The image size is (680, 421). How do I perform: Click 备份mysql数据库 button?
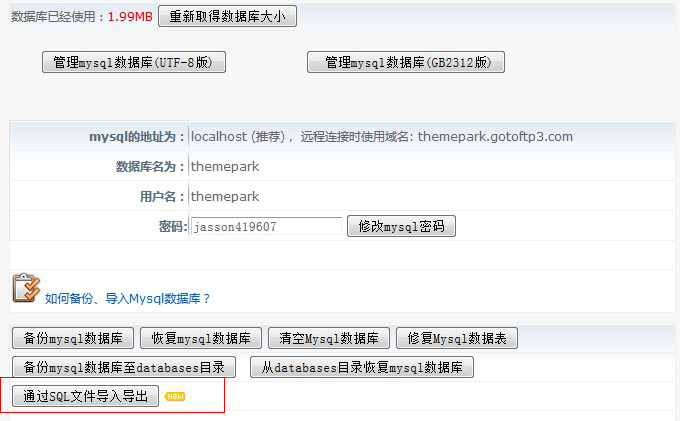73,338
